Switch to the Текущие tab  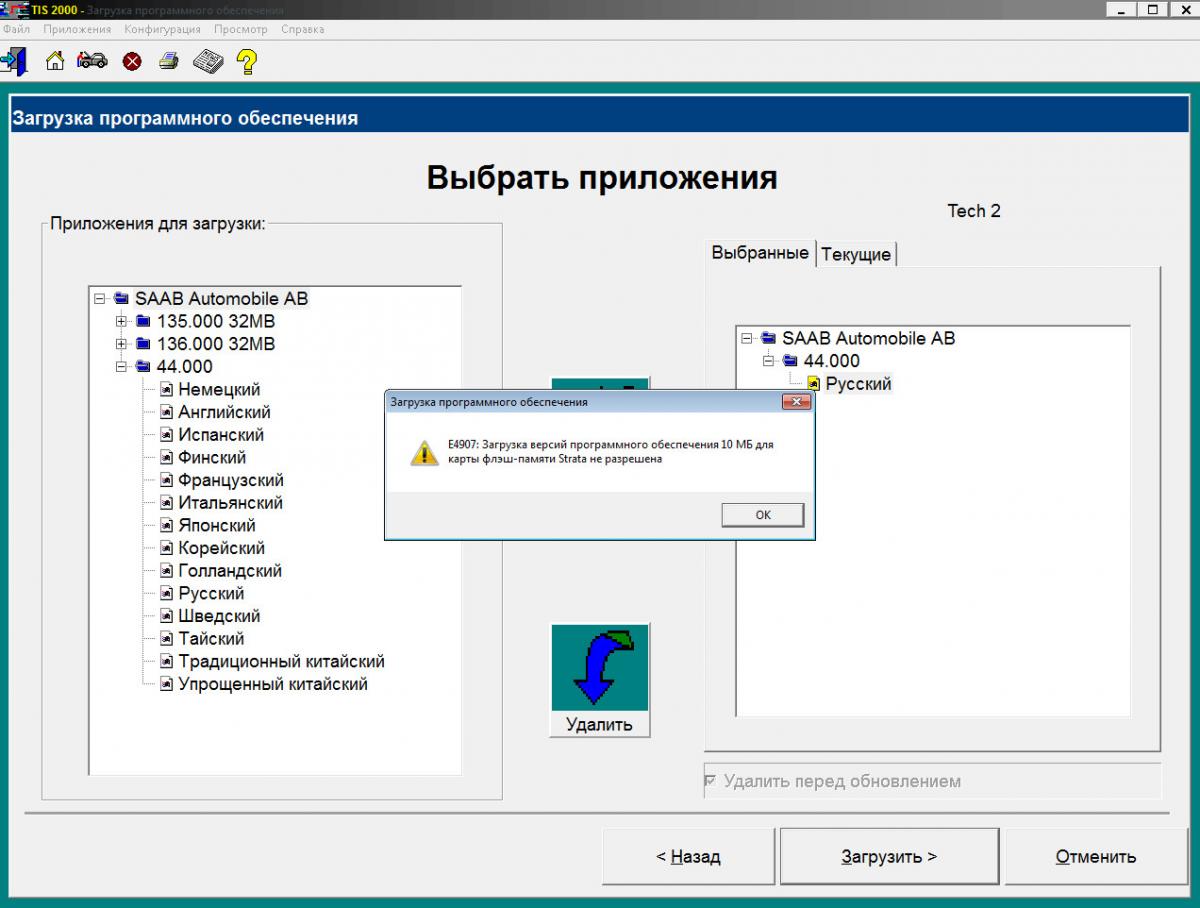(x=856, y=254)
